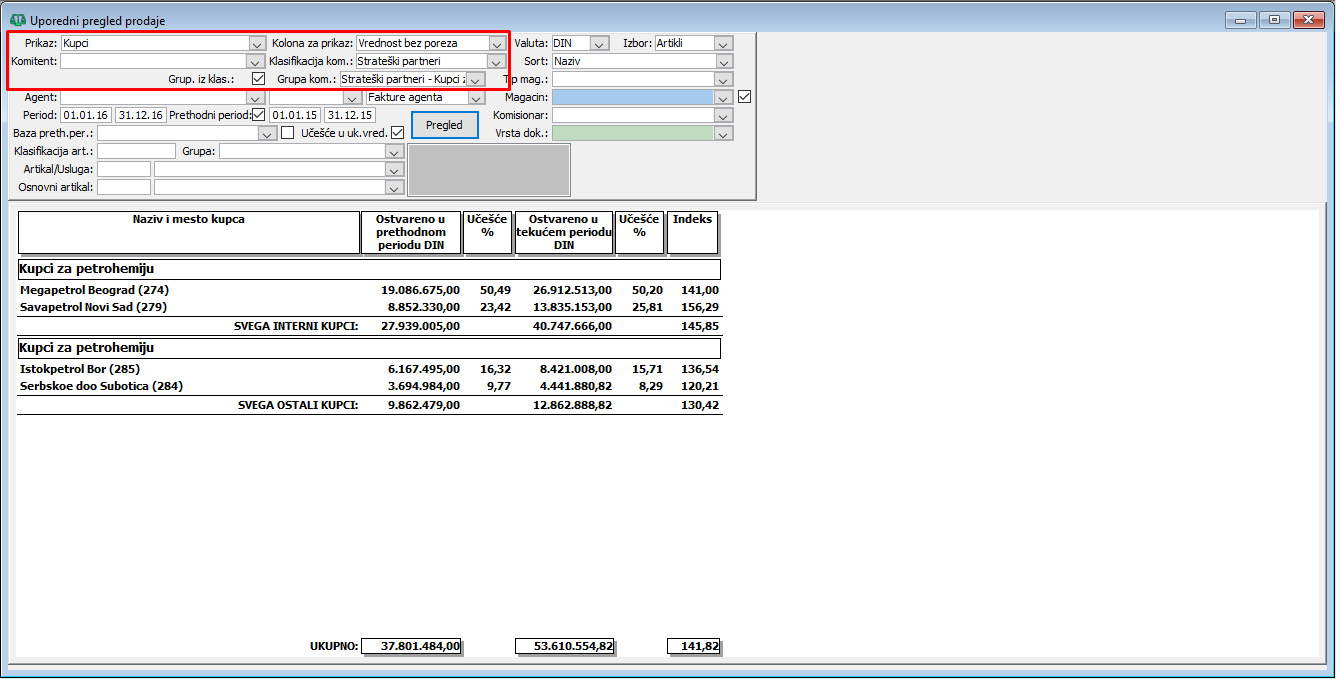This screenshot has width=1336, height=679.
Task: Toggle the checkbox beside the Magacin field
Action: (744, 97)
